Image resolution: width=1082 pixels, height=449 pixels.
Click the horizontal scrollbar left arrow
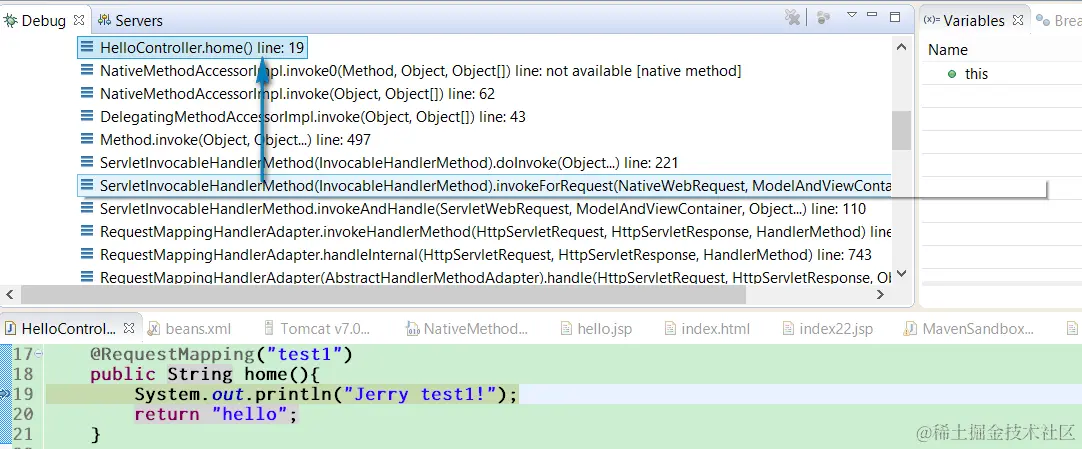(10, 295)
